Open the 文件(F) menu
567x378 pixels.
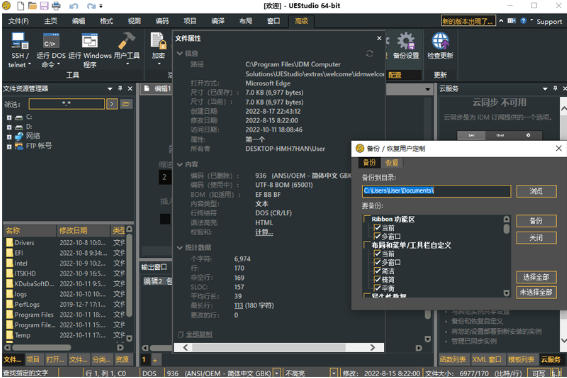click(x=18, y=21)
